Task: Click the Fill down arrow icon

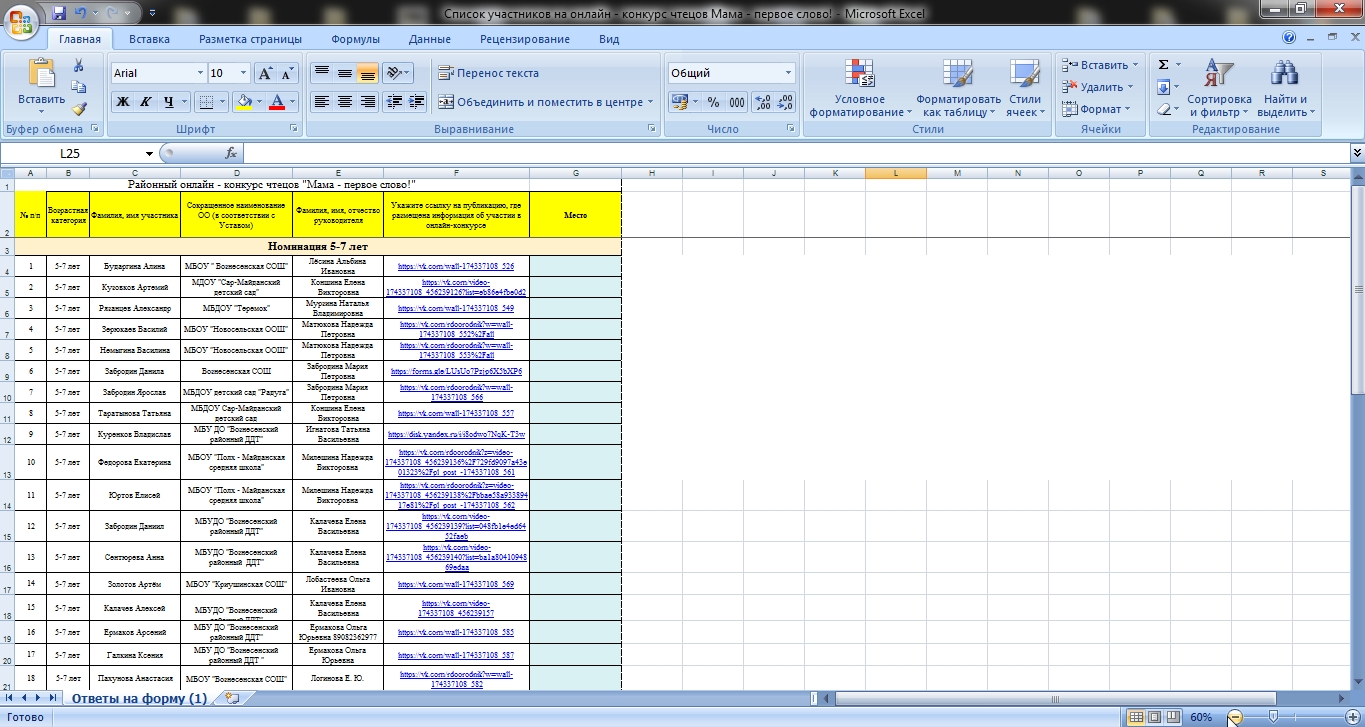Action: point(1163,87)
